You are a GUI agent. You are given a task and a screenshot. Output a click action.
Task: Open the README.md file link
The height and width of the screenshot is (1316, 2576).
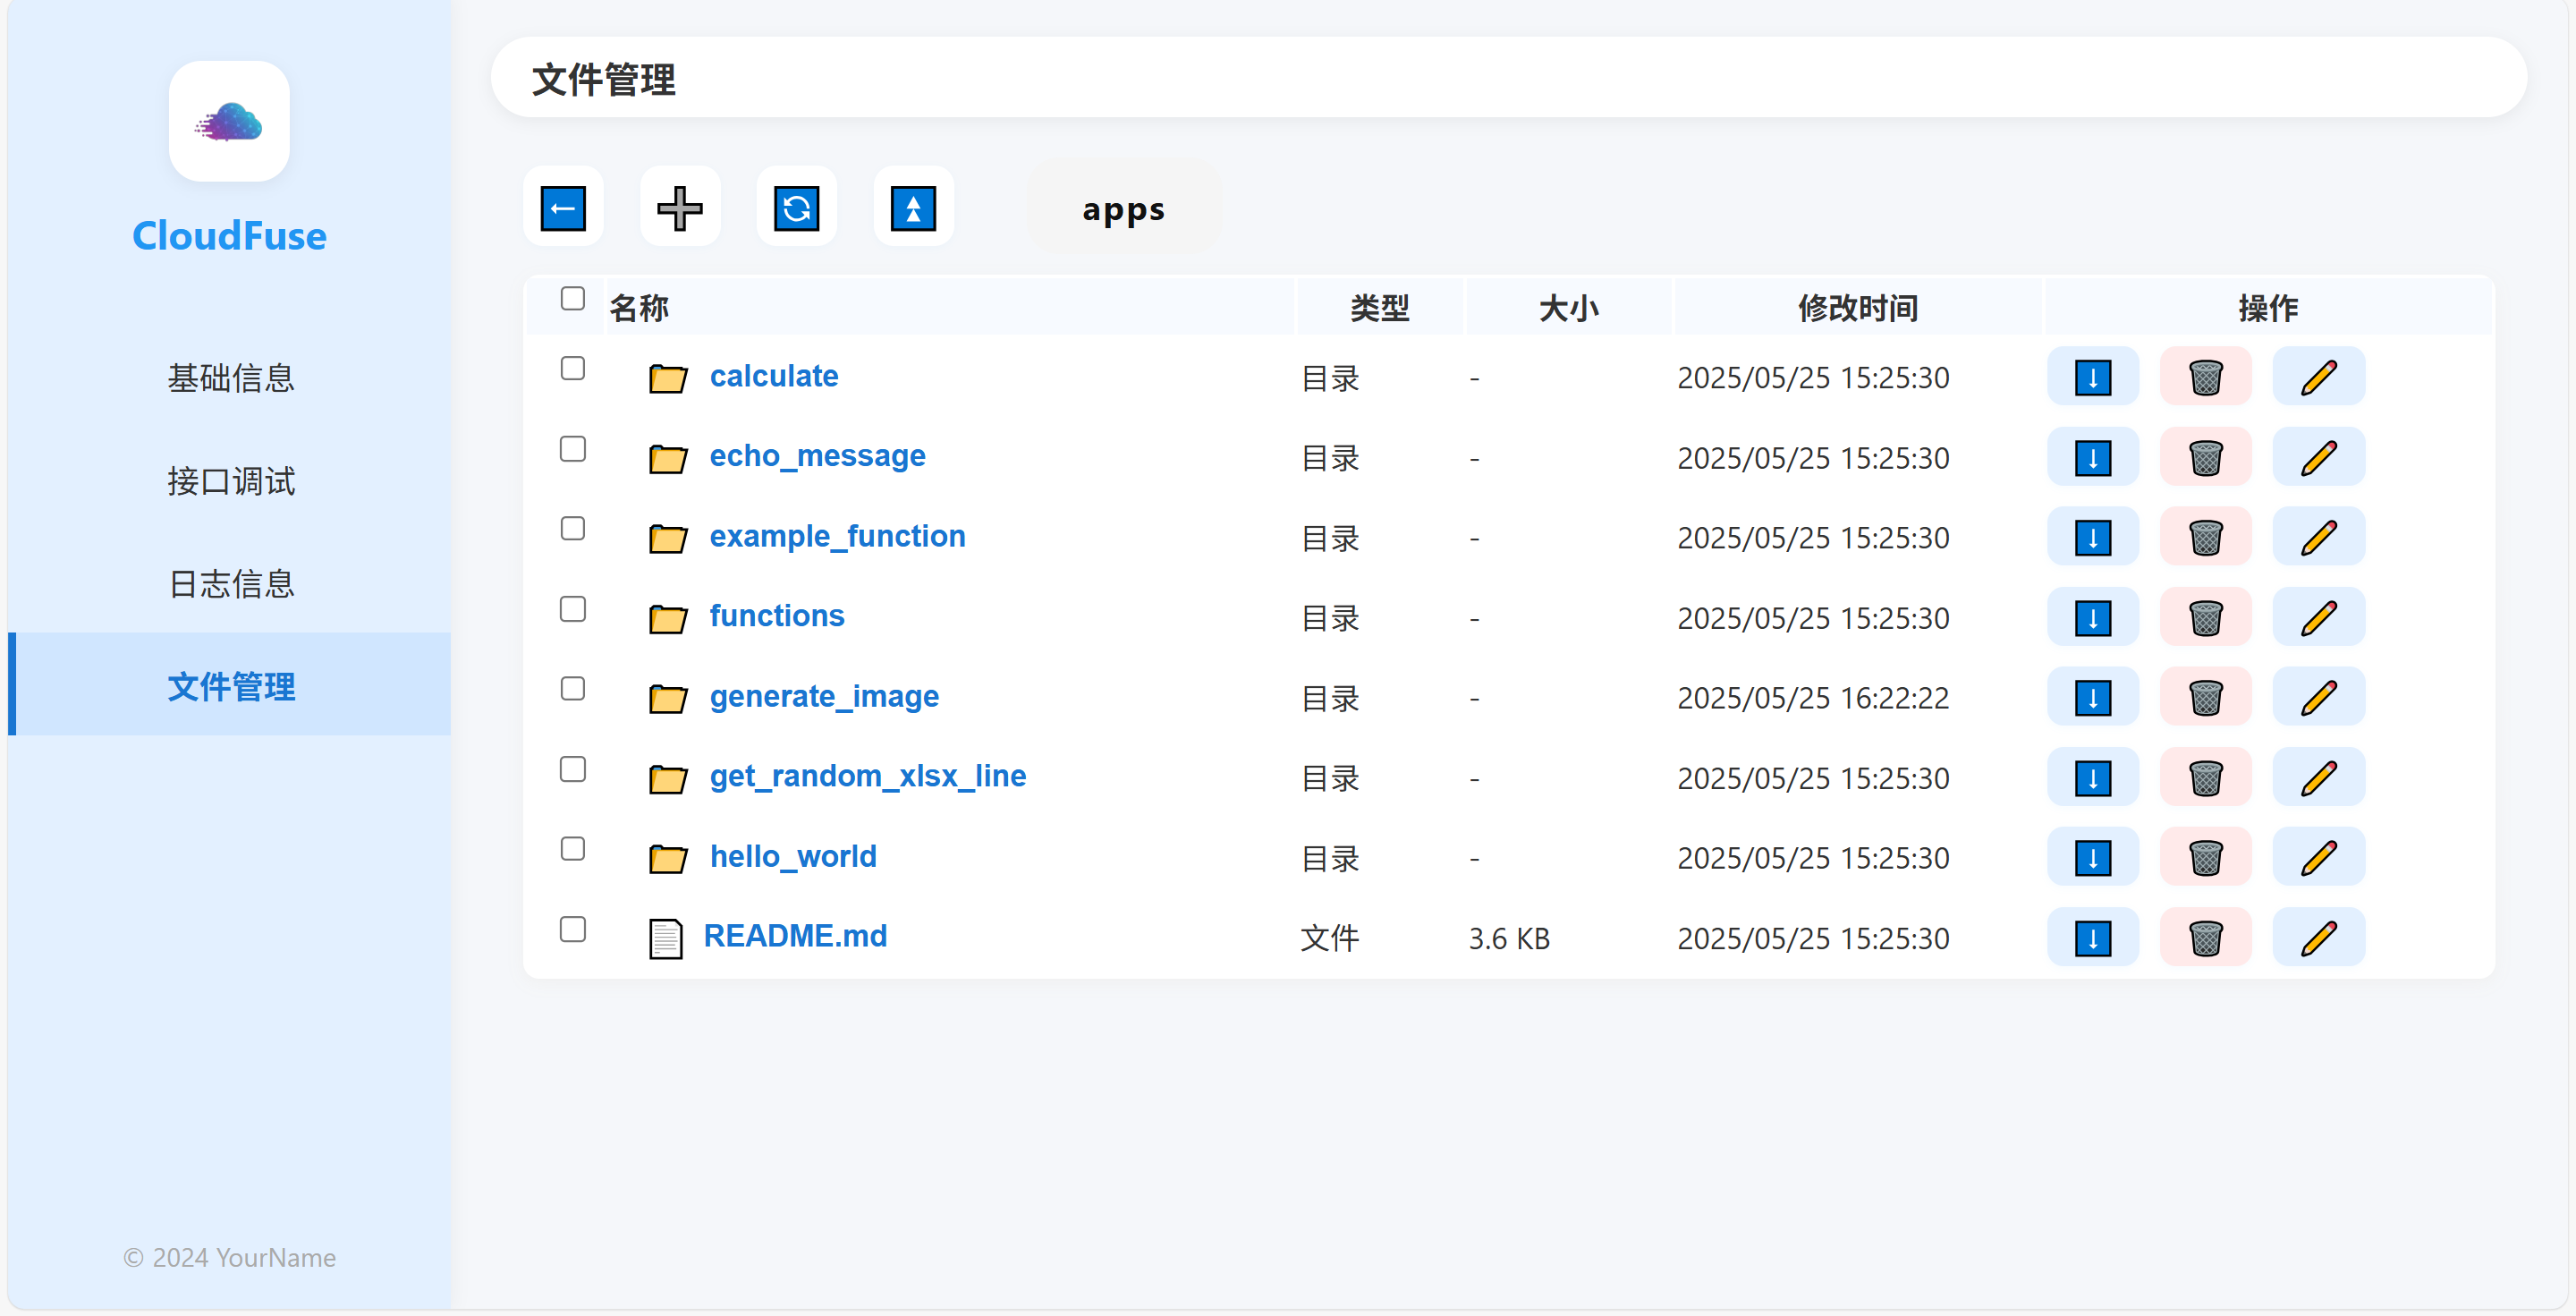click(x=794, y=936)
